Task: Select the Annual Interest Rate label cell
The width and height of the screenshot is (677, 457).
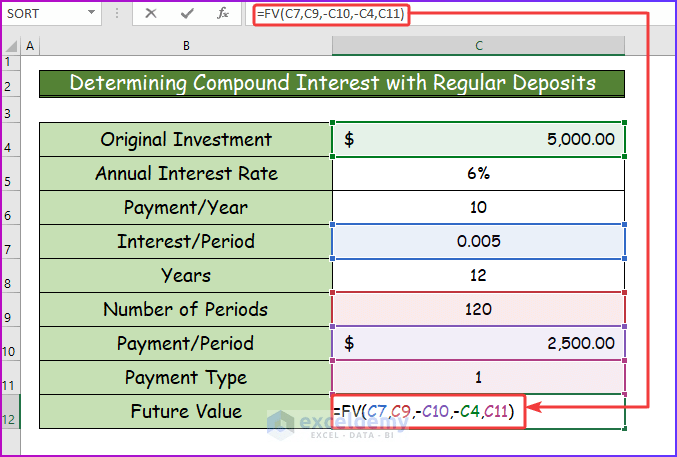Action: click(186, 174)
